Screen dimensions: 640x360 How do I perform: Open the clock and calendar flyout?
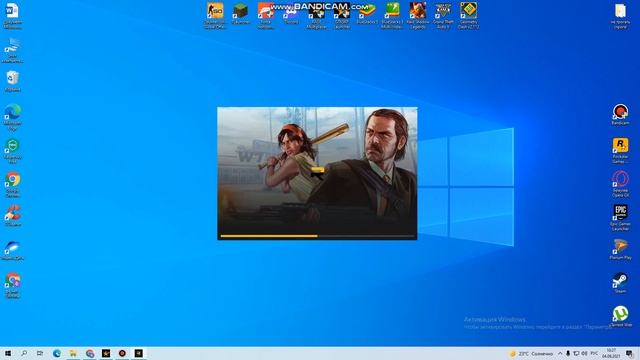click(x=611, y=353)
